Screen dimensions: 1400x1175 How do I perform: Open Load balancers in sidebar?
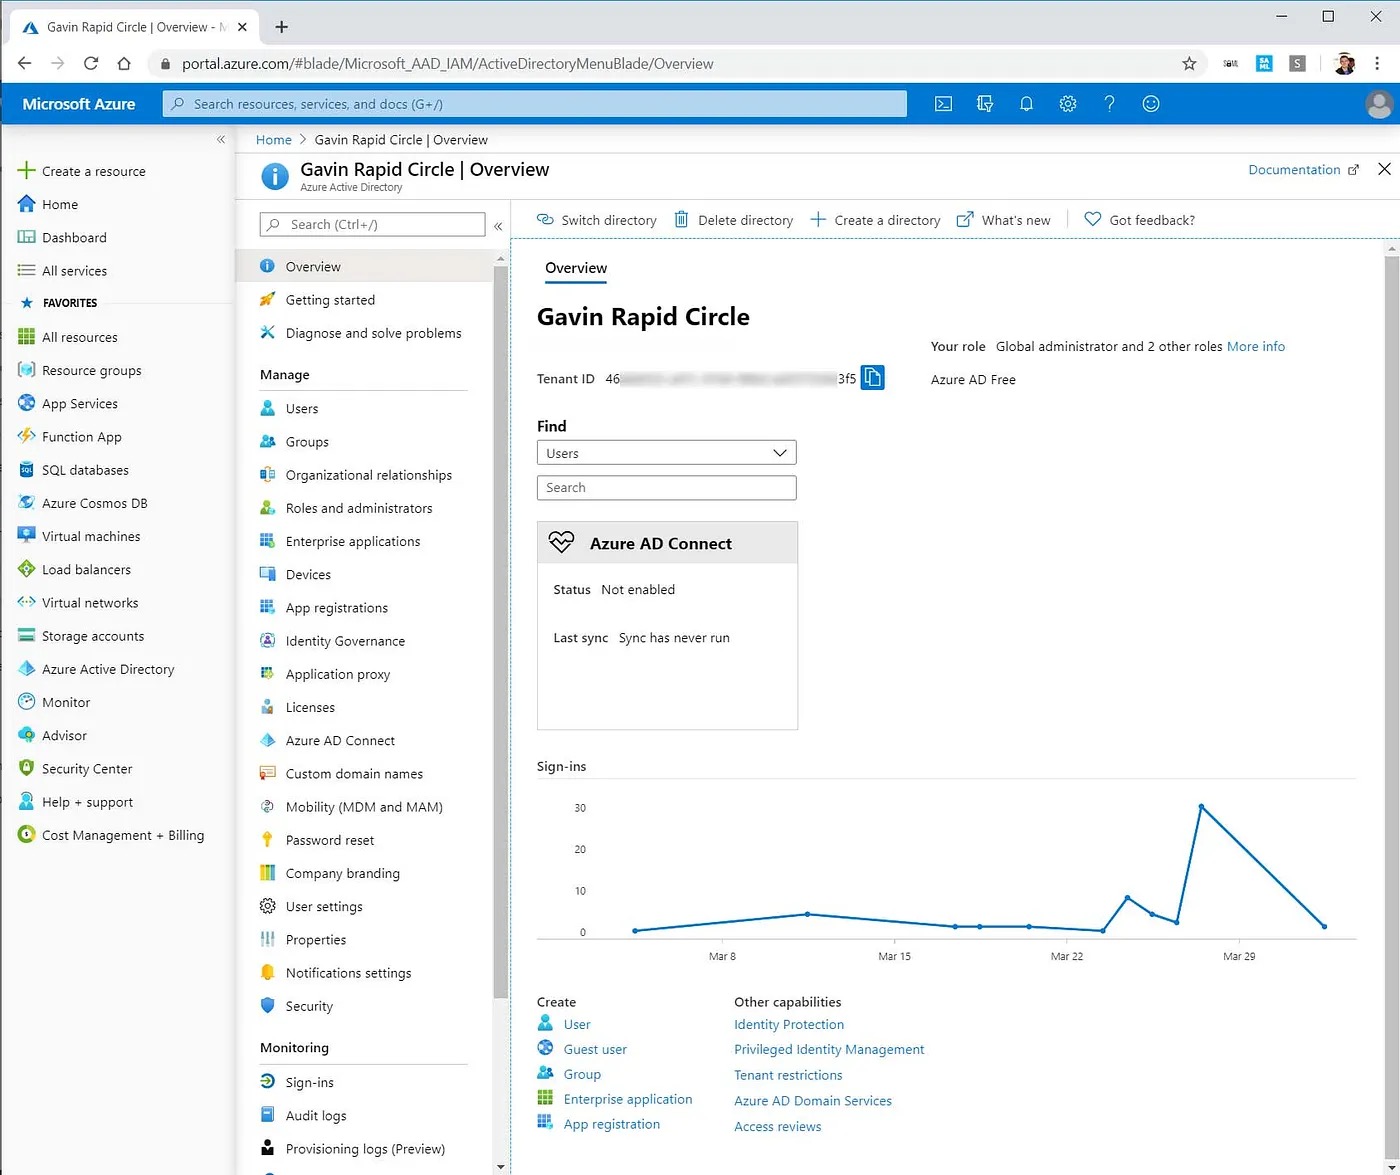click(x=74, y=569)
